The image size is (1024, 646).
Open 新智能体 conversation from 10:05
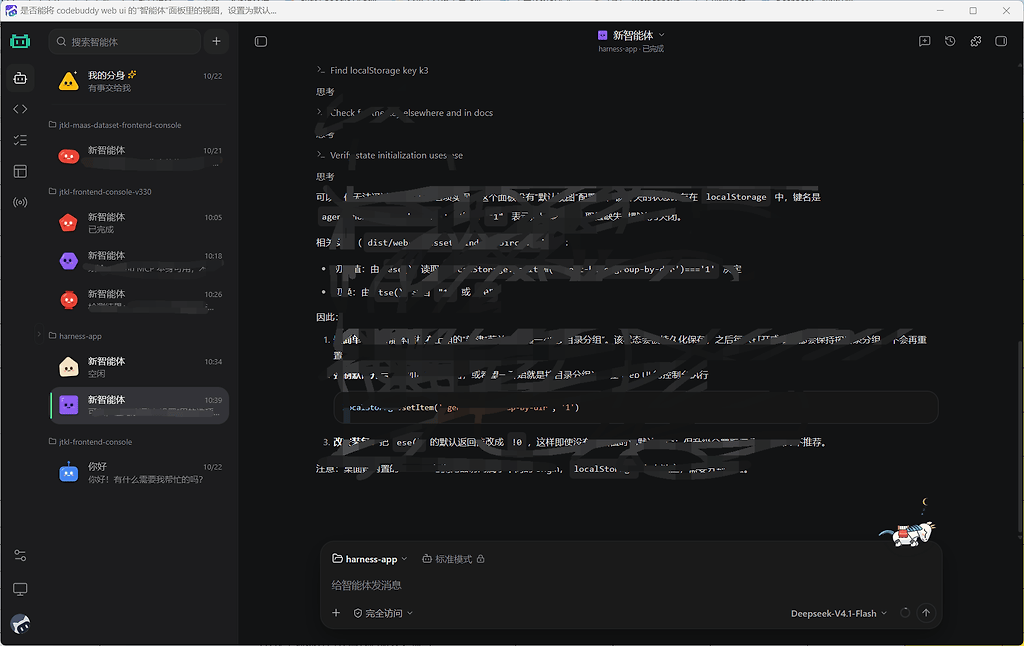(x=139, y=222)
